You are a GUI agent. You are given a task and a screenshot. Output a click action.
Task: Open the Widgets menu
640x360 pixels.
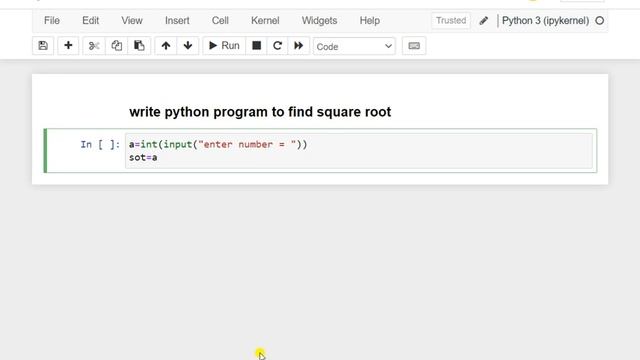click(319, 20)
